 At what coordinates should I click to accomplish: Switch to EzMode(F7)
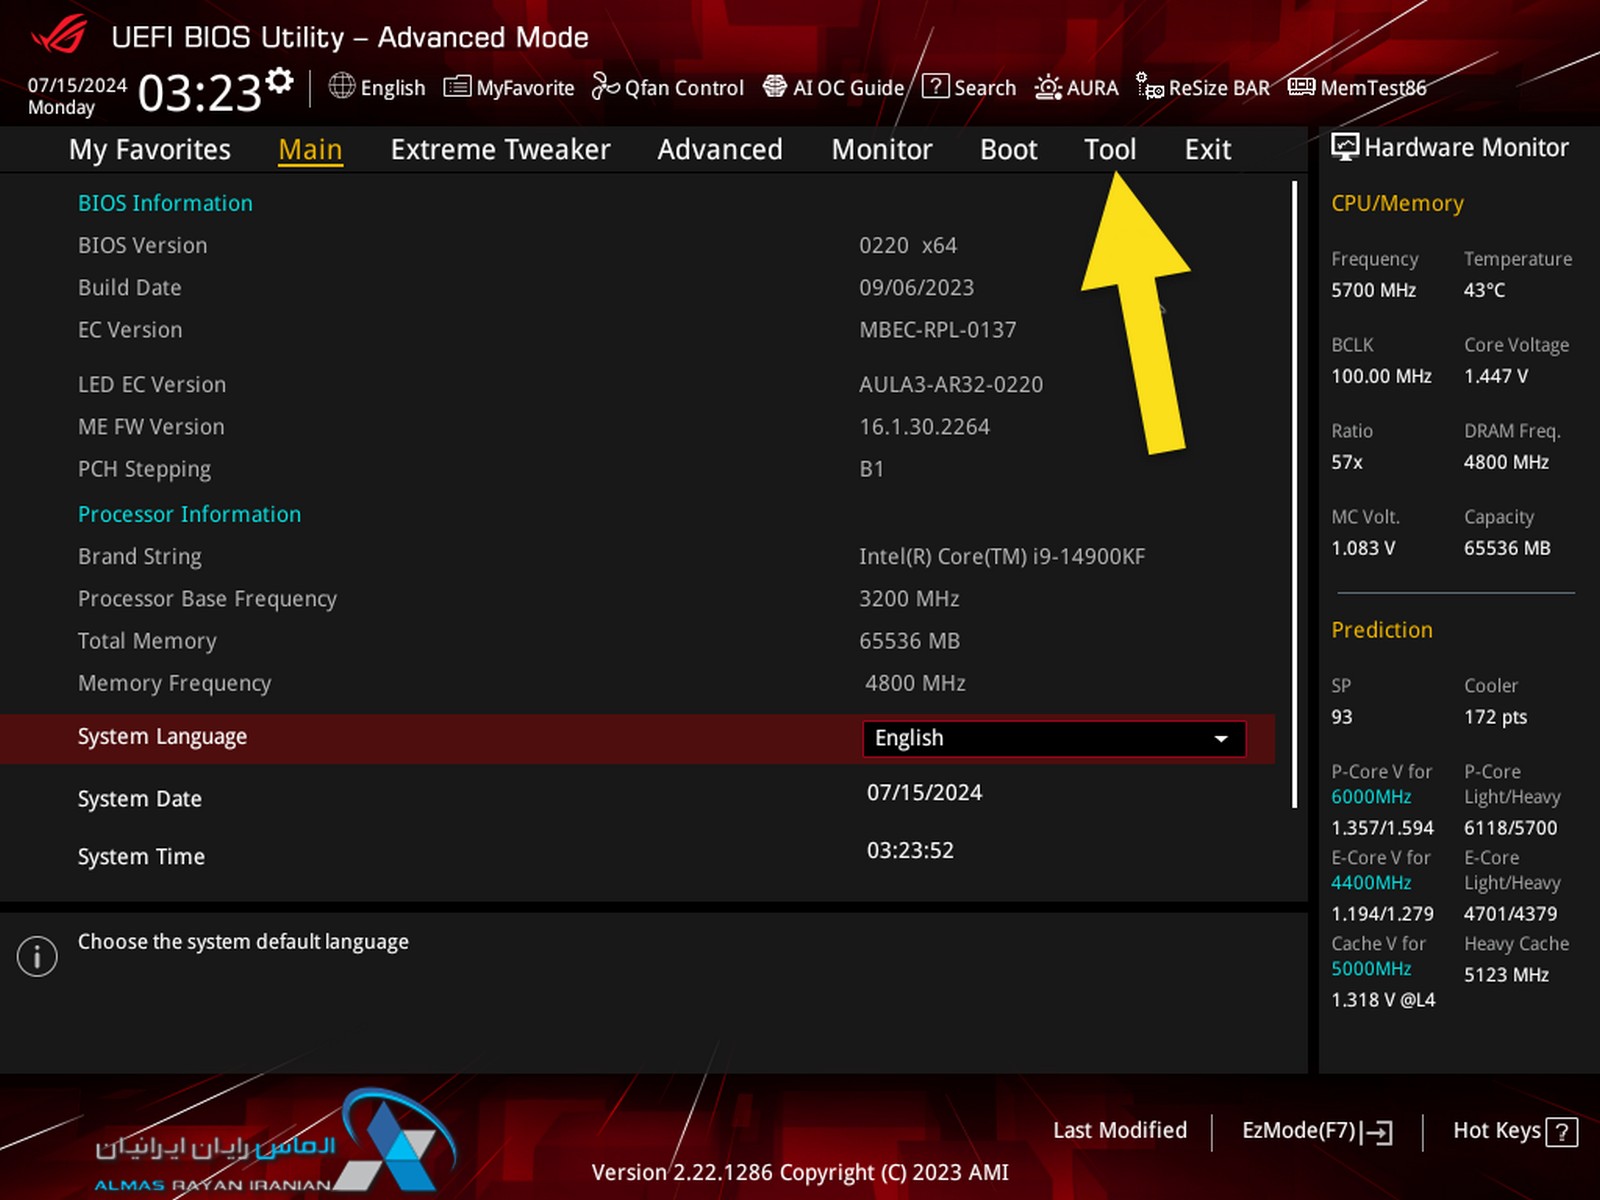pyautogui.click(x=1317, y=1131)
